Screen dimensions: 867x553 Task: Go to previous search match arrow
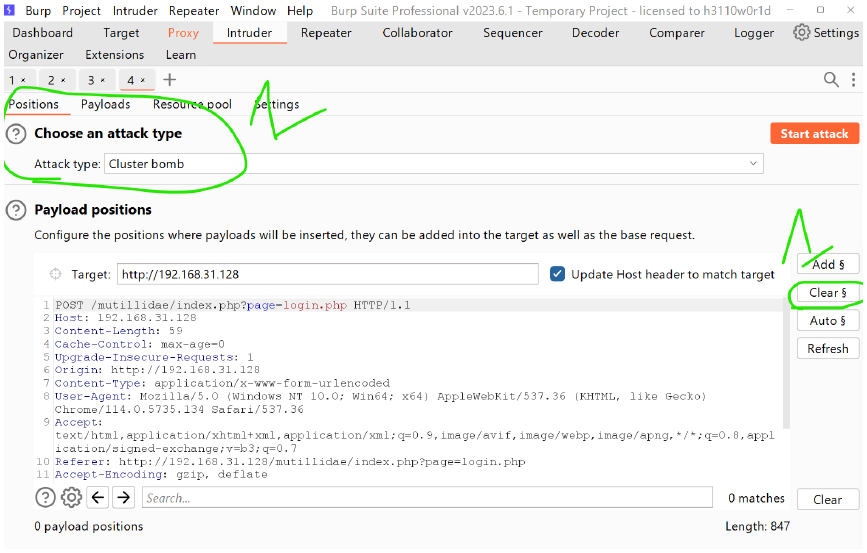click(98, 498)
